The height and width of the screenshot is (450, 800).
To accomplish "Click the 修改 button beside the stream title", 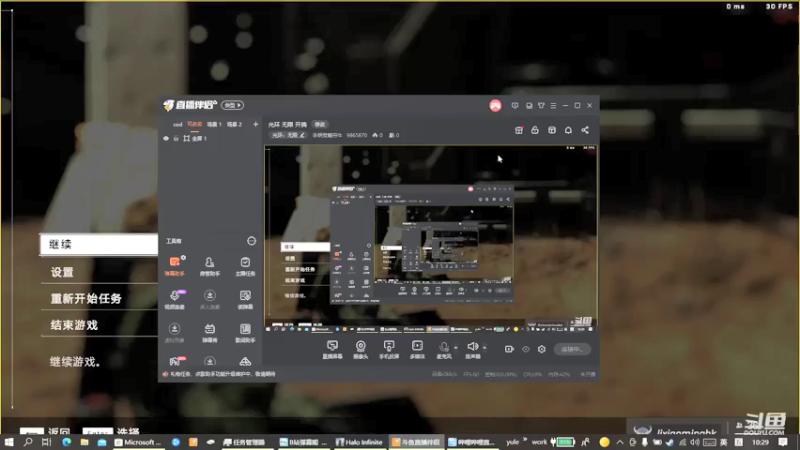I will pos(320,124).
